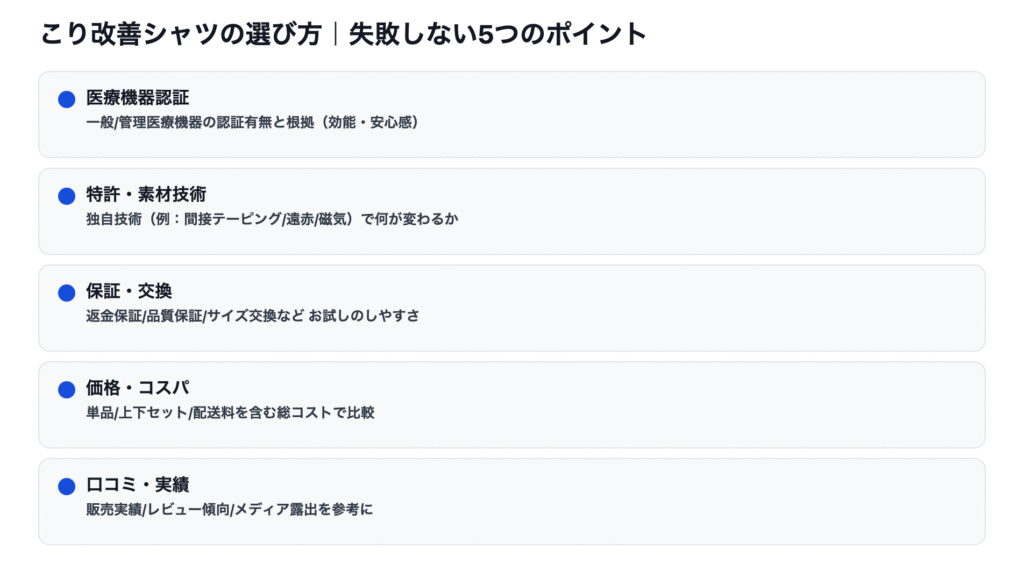Click the main title こり改善シャツの選び方
The image size is (1024, 571).
[x=180, y=35]
